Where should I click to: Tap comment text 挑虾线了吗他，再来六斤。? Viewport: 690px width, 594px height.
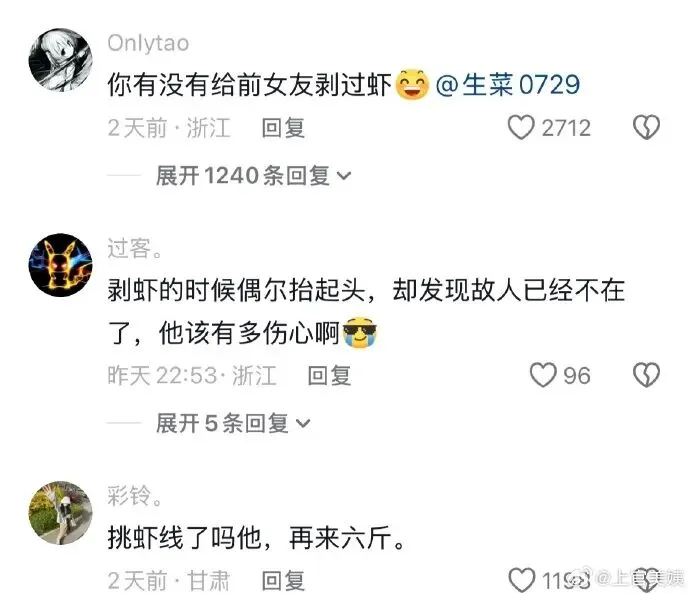(x=257, y=538)
